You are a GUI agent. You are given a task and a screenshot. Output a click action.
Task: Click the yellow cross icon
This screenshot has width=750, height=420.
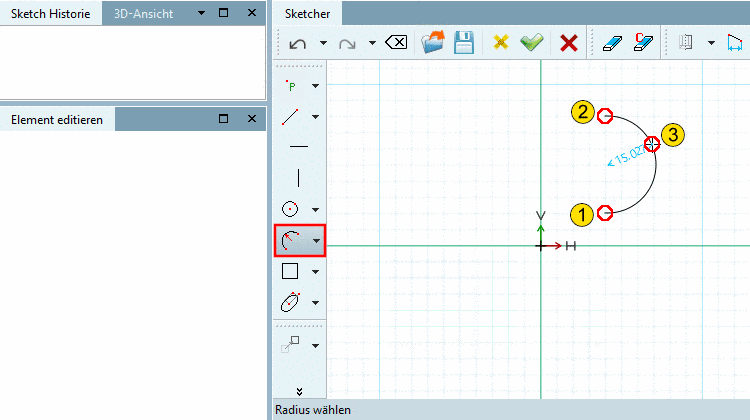click(501, 43)
